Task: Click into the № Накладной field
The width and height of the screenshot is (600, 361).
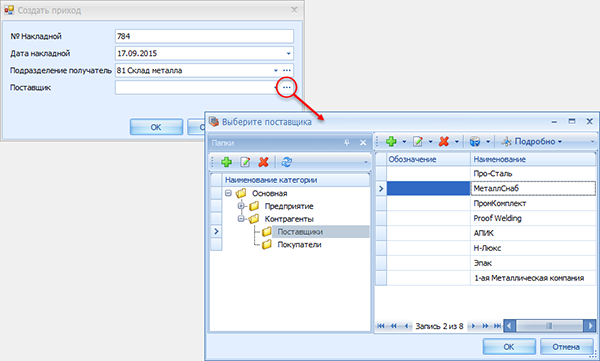Action: 204,36
